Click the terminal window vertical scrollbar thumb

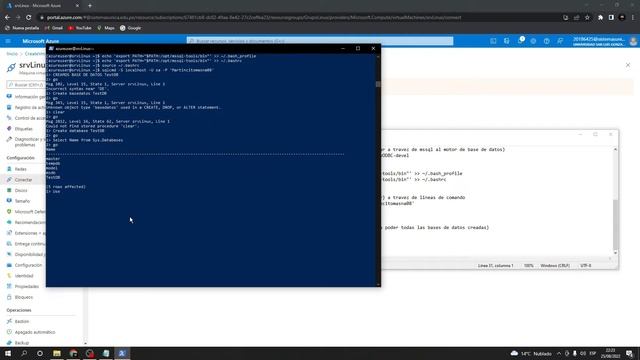point(378,84)
